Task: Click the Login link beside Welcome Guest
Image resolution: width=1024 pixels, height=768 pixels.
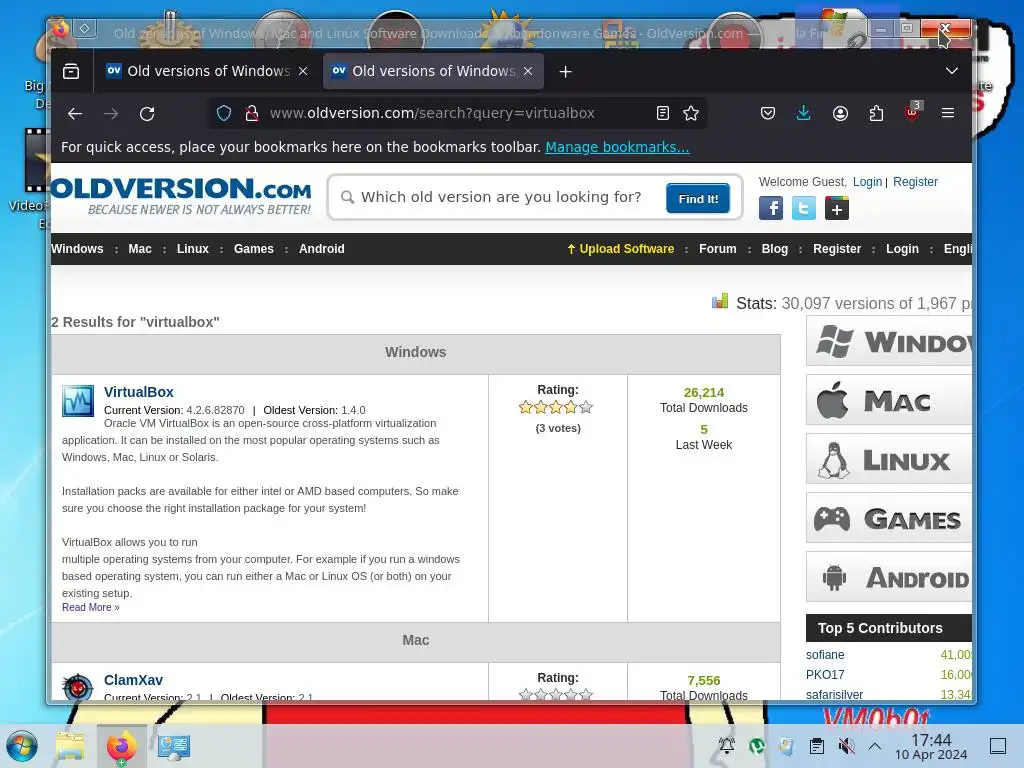Action: (867, 182)
